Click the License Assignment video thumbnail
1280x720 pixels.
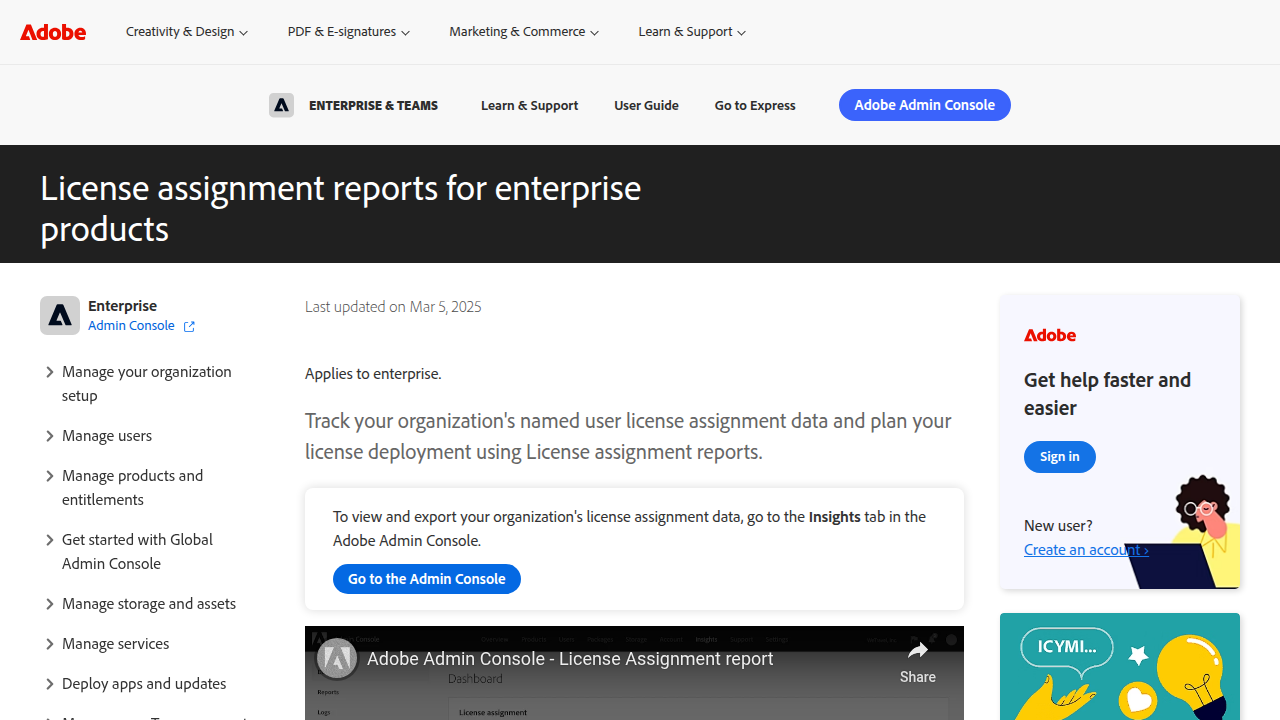pos(634,673)
